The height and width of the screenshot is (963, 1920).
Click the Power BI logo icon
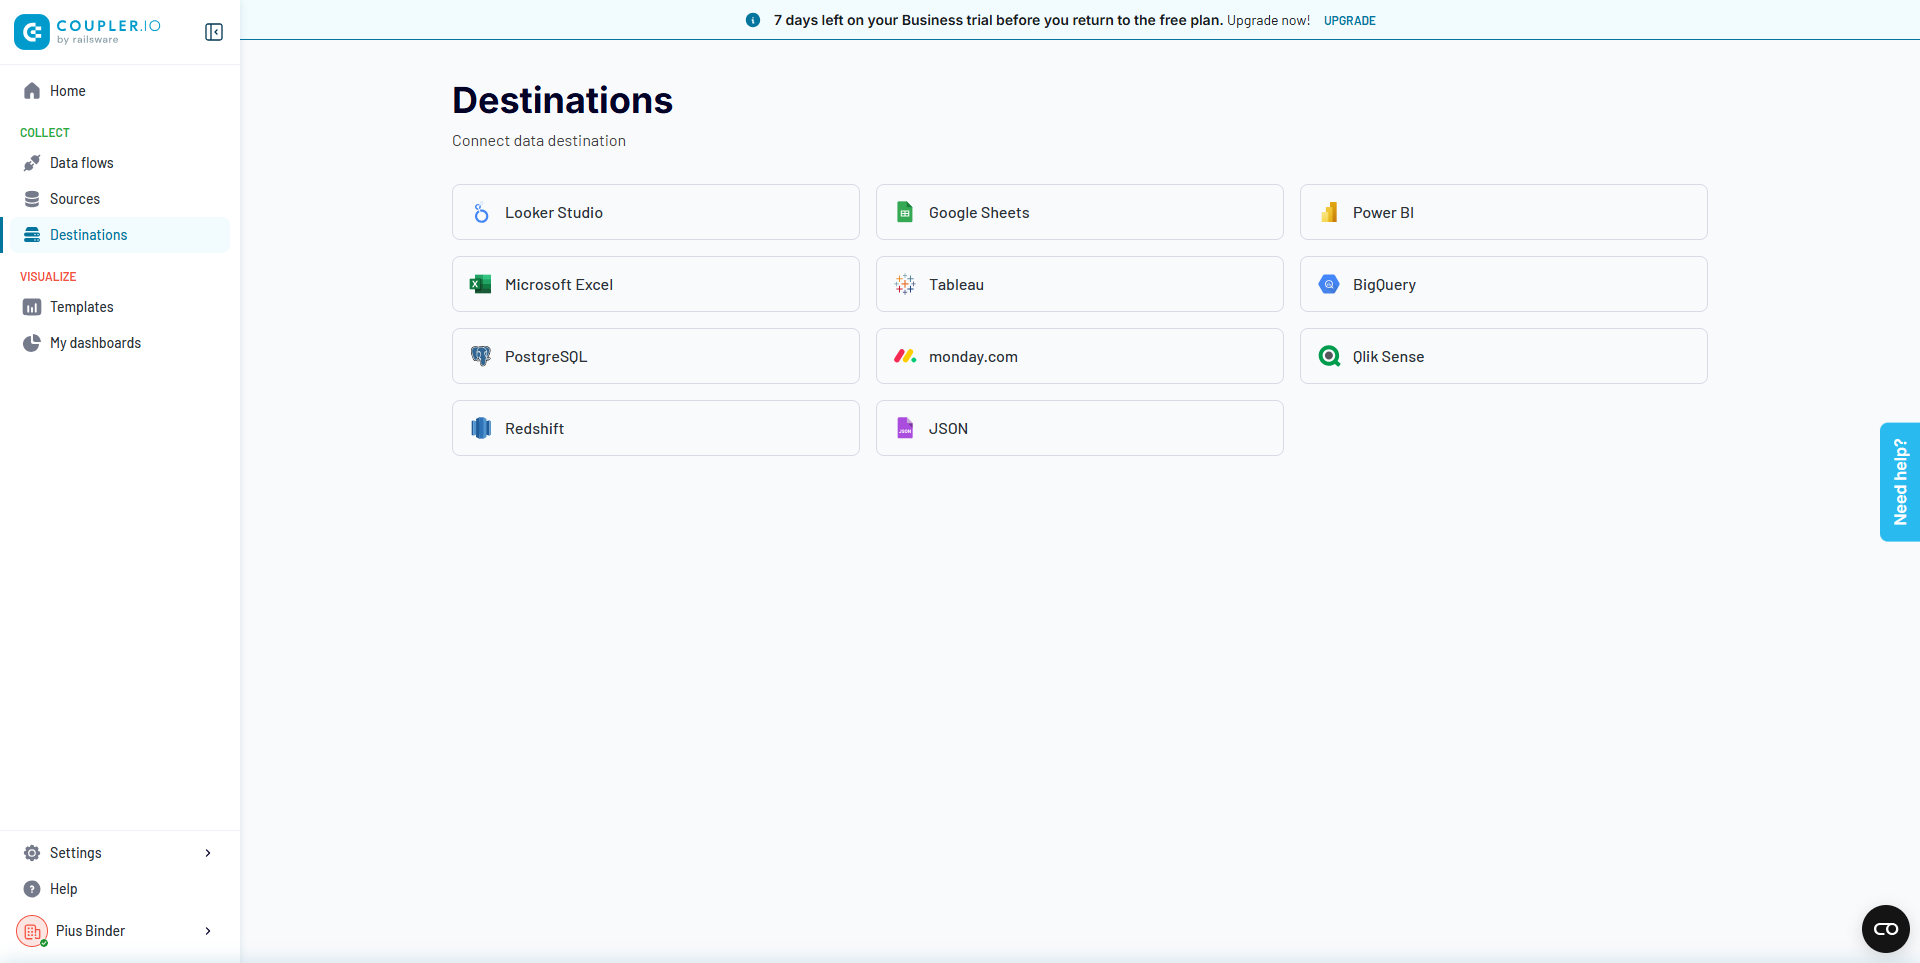click(x=1329, y=212)
